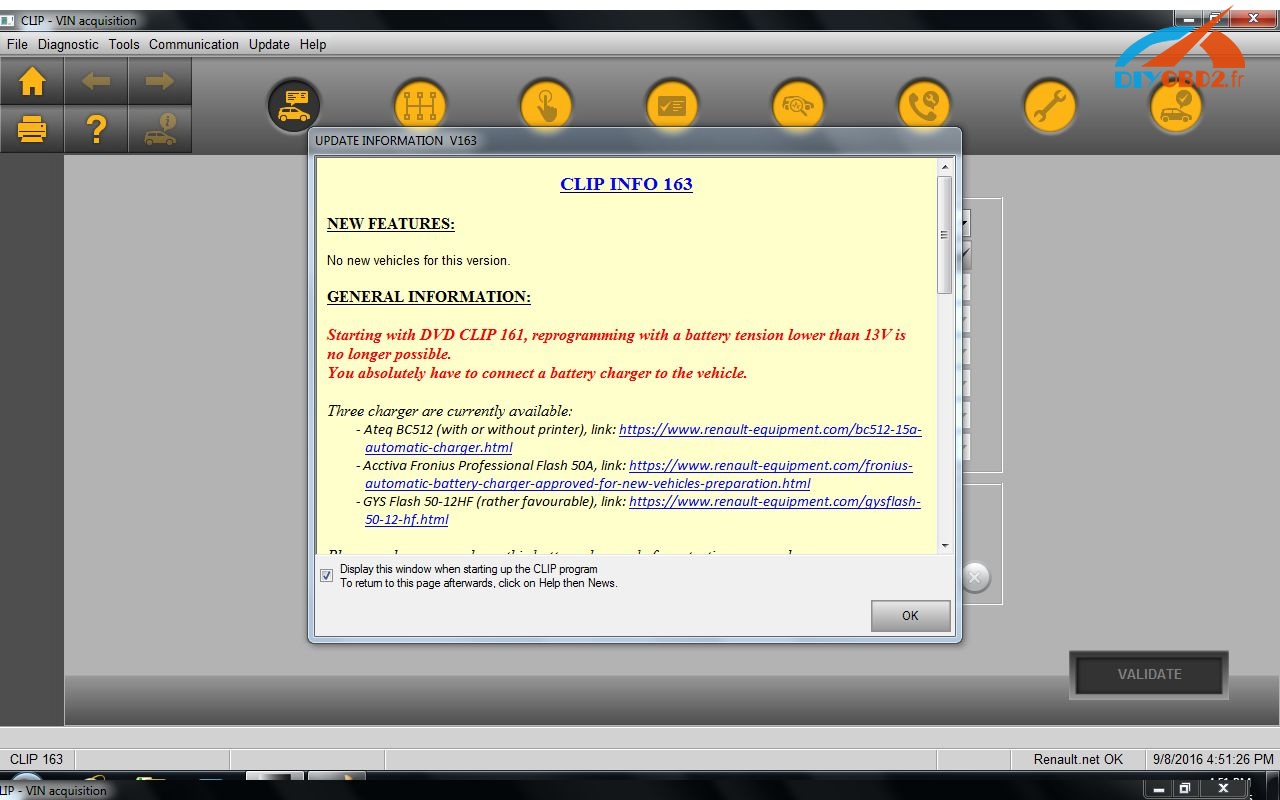Select the car-with-magnifier inspection icon

(797, 104)
